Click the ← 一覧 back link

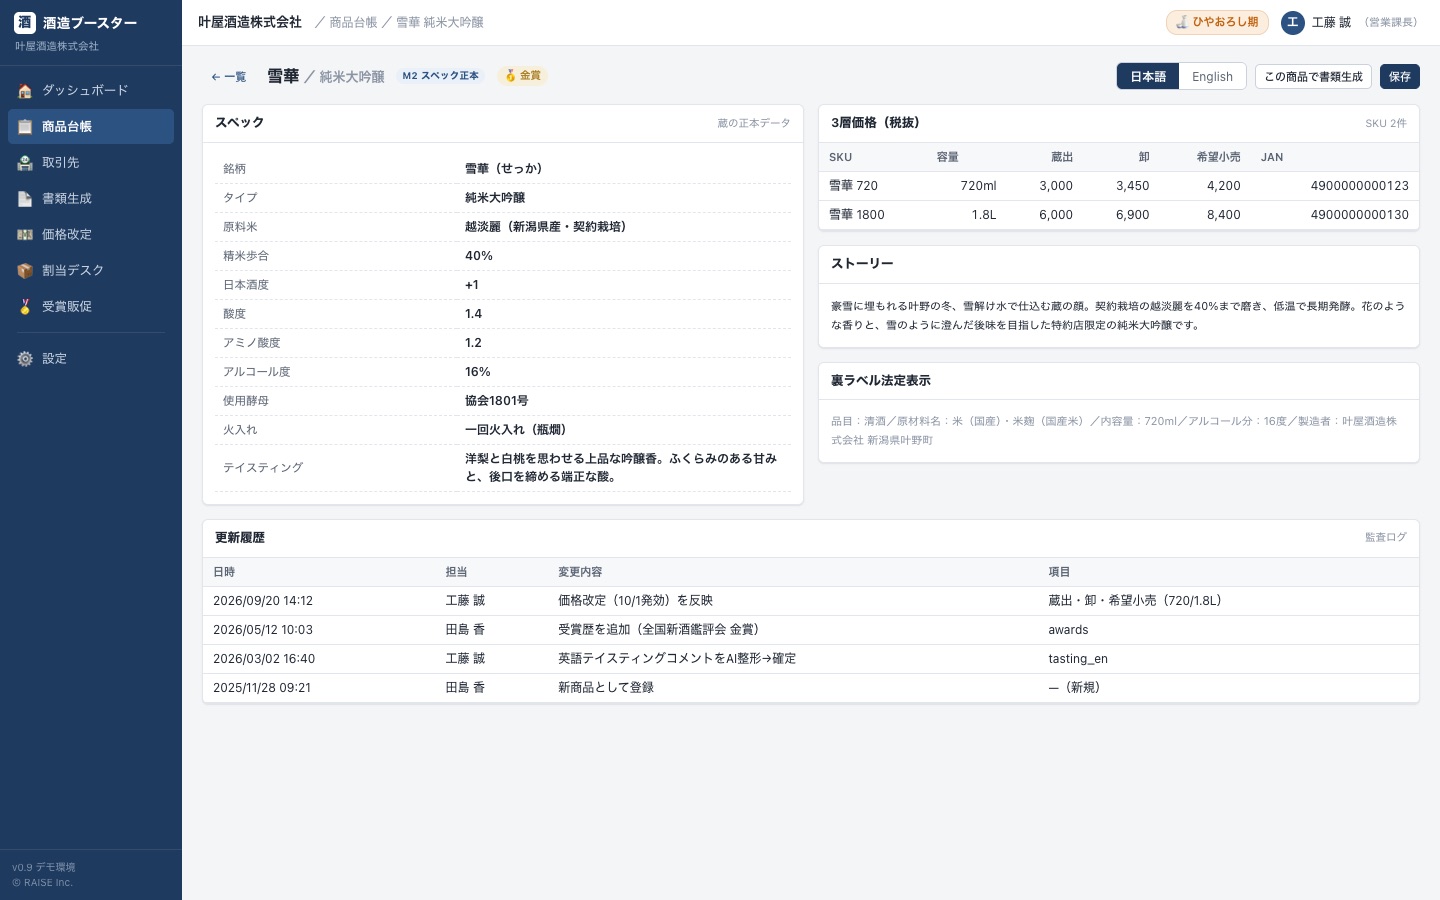click(x=228, y=77)
